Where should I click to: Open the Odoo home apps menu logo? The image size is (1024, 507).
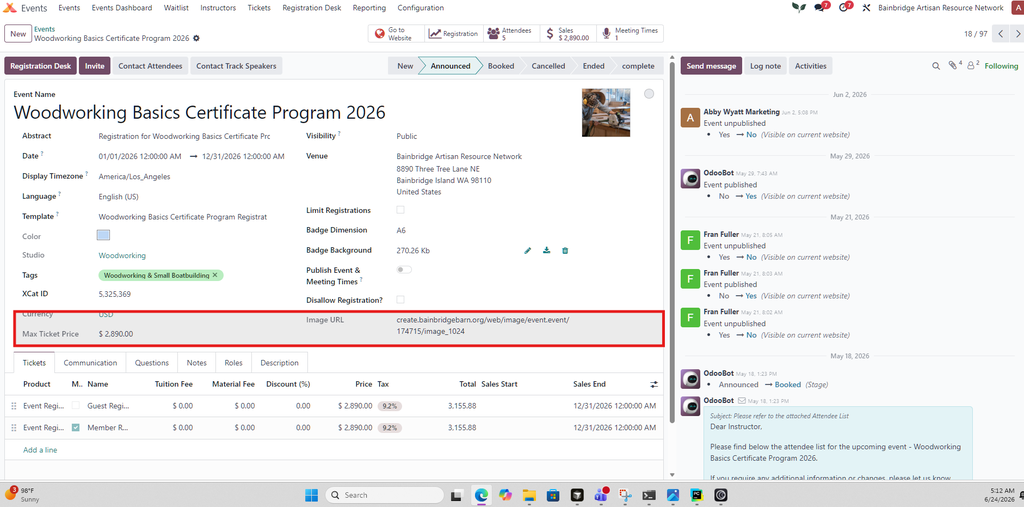click(x=10, y=8)
